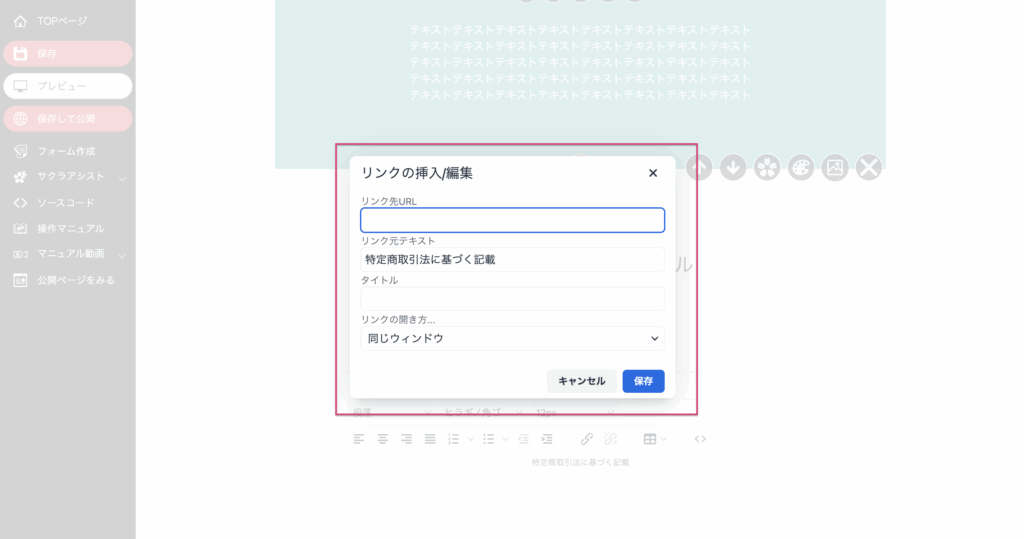Close the リンクの挿入/編集 dialog
Viewport: 1024px width, 539px height.
[x=653, y=173]
